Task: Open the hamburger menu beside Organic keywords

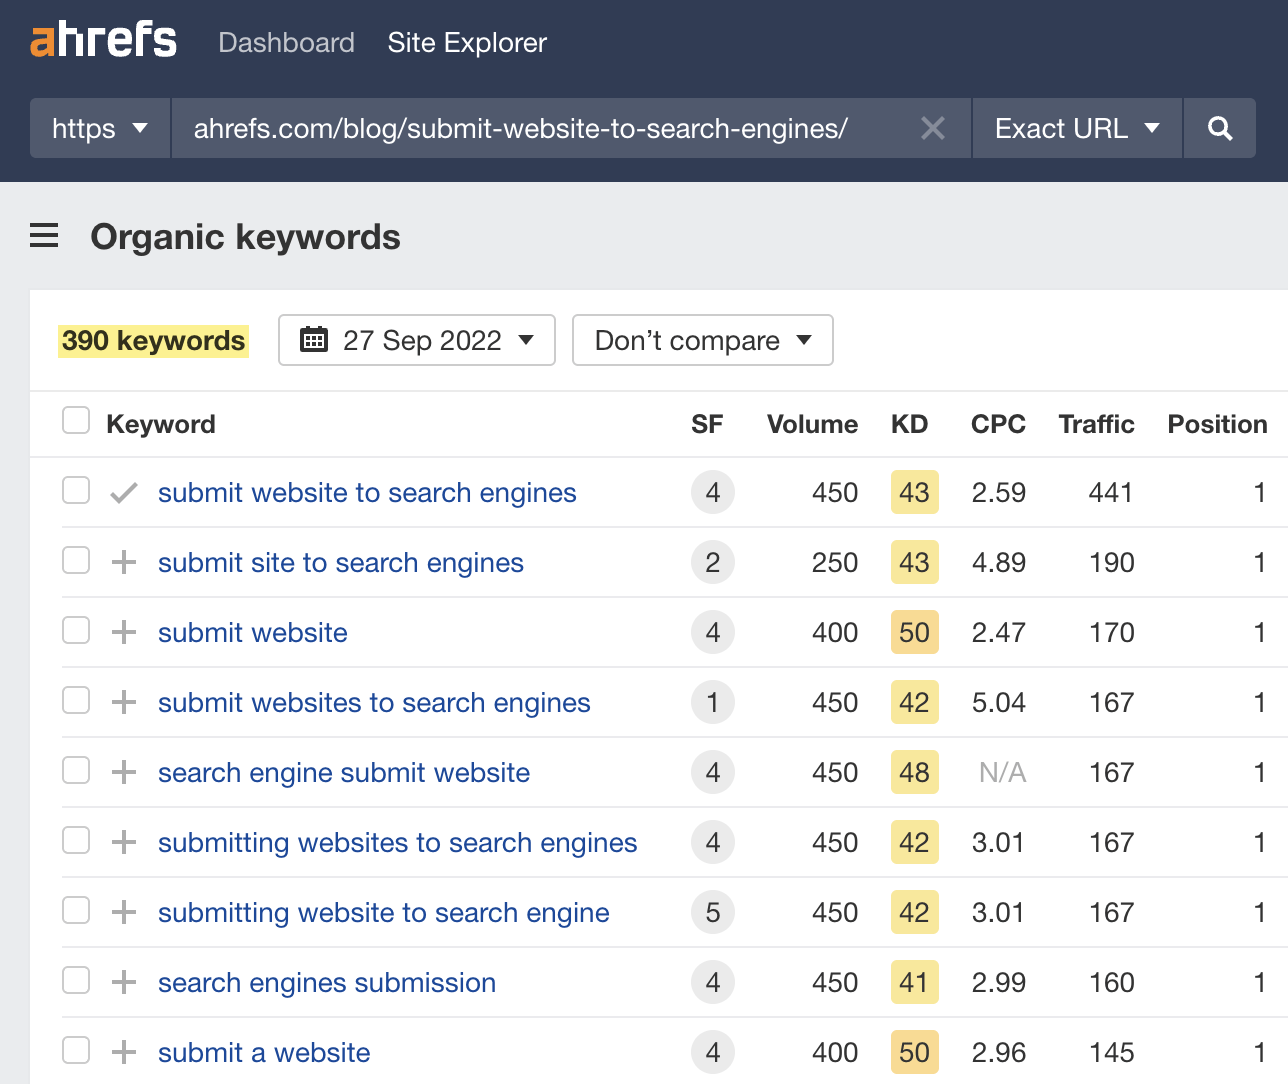Action: [44, 236]
